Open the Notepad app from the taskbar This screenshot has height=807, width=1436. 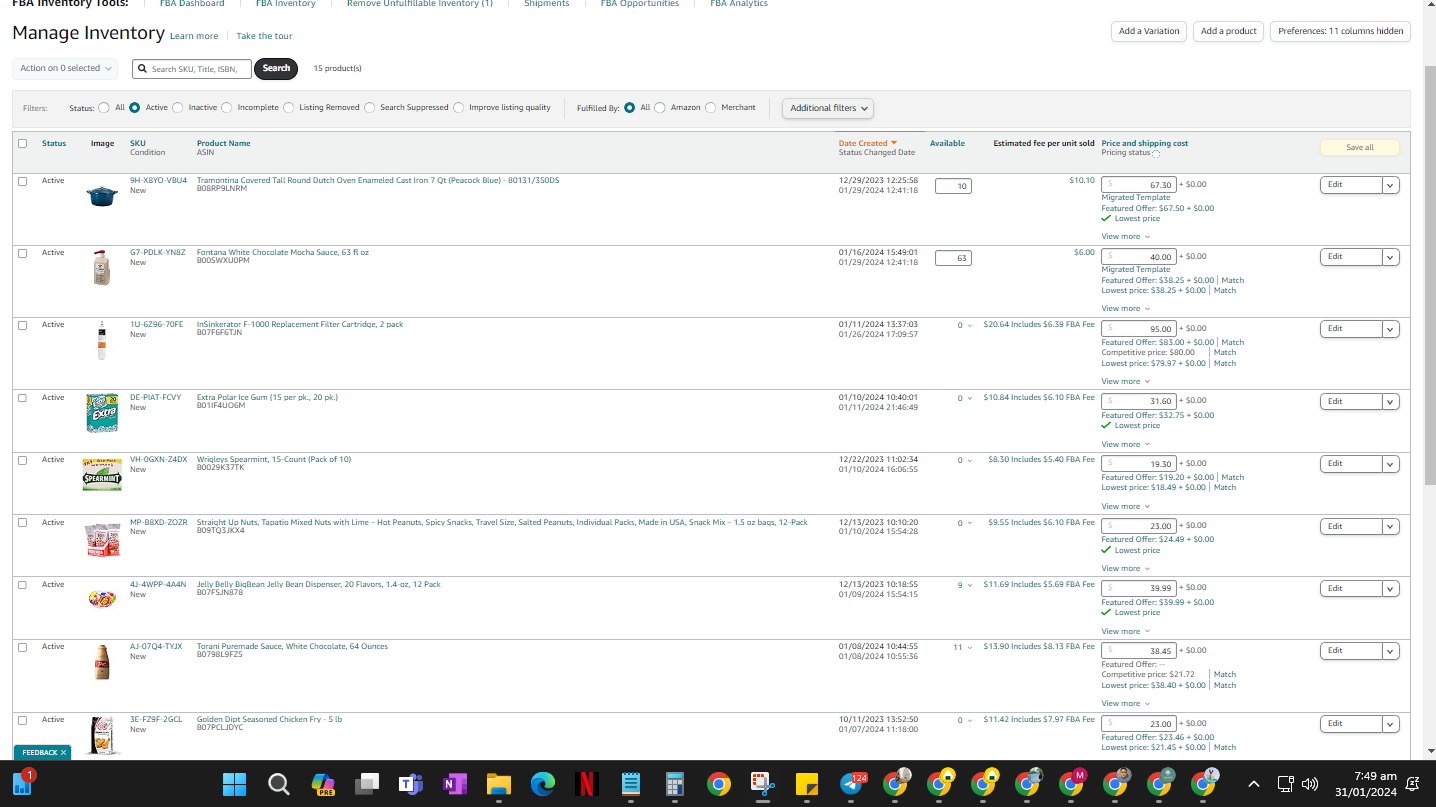[631, 784]
